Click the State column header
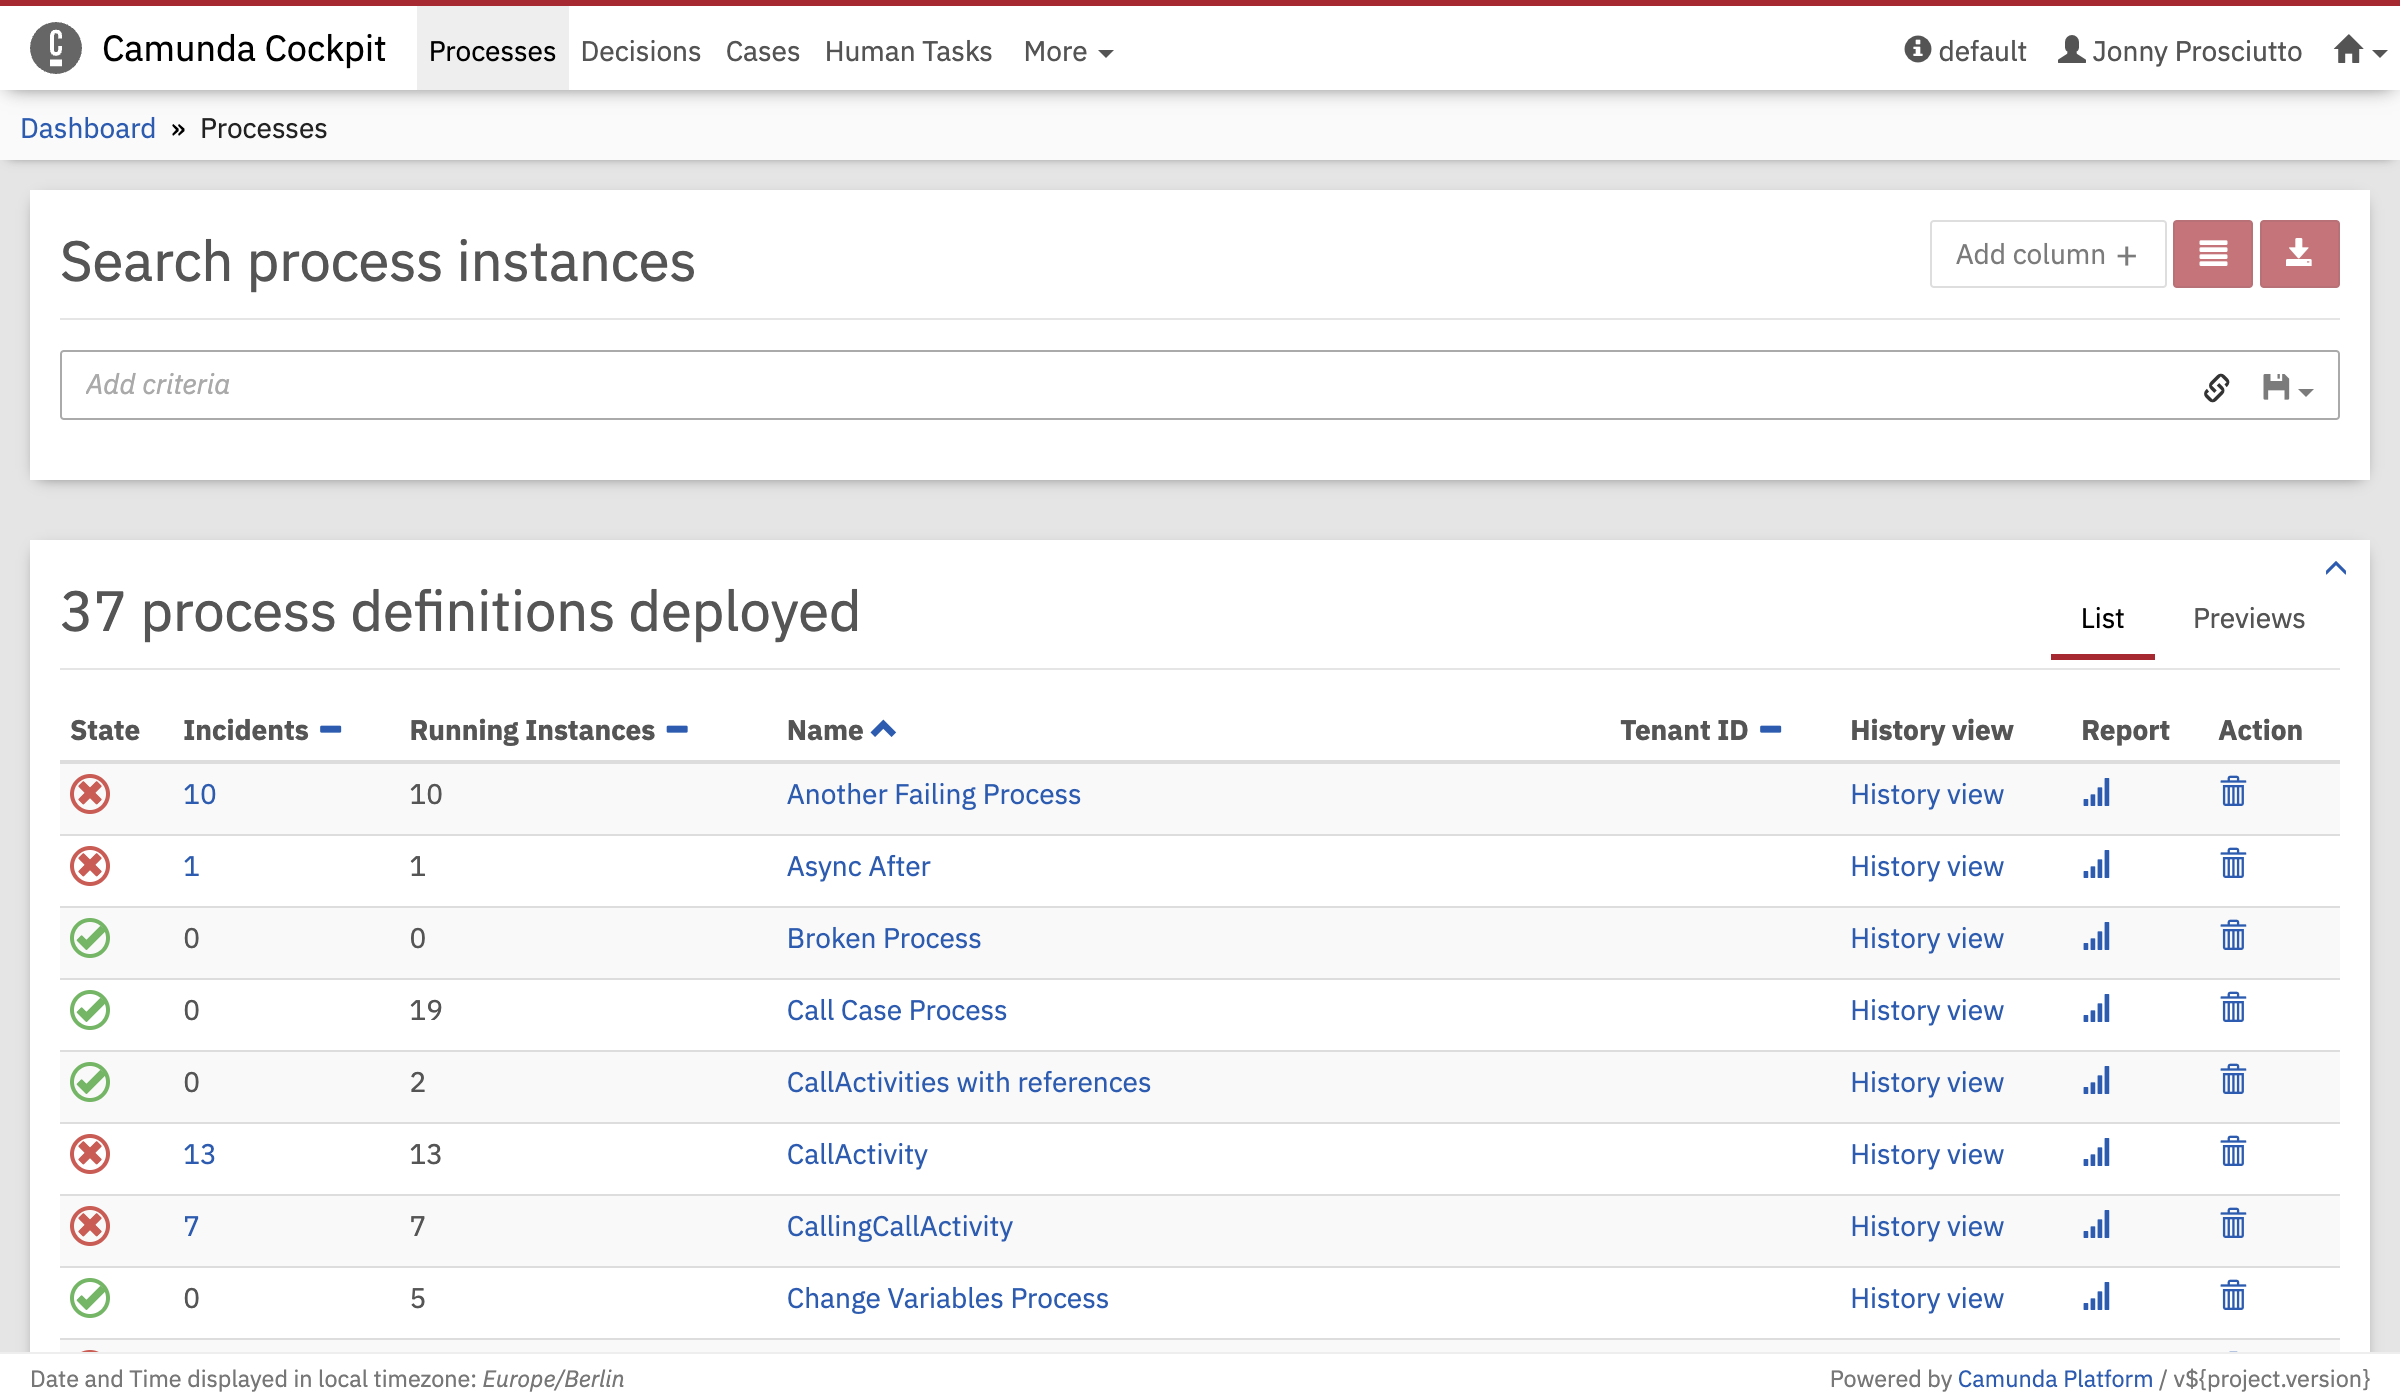Image resolution: width=2400 pixels, height=1400 pixels. 104,730
